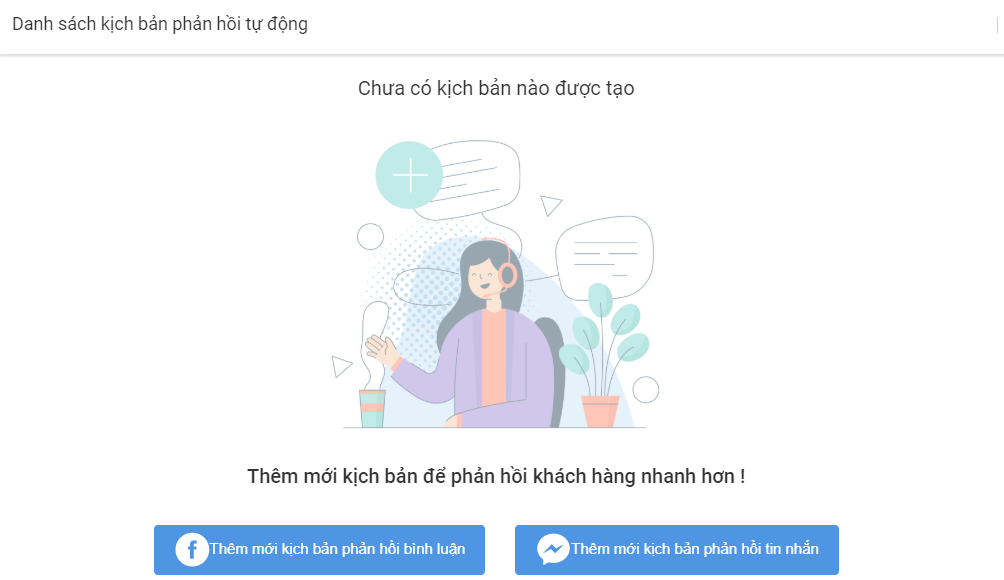Click the Messenger logo icon
The width and height of the screenshot is (1004, 580).
point(553,549)
